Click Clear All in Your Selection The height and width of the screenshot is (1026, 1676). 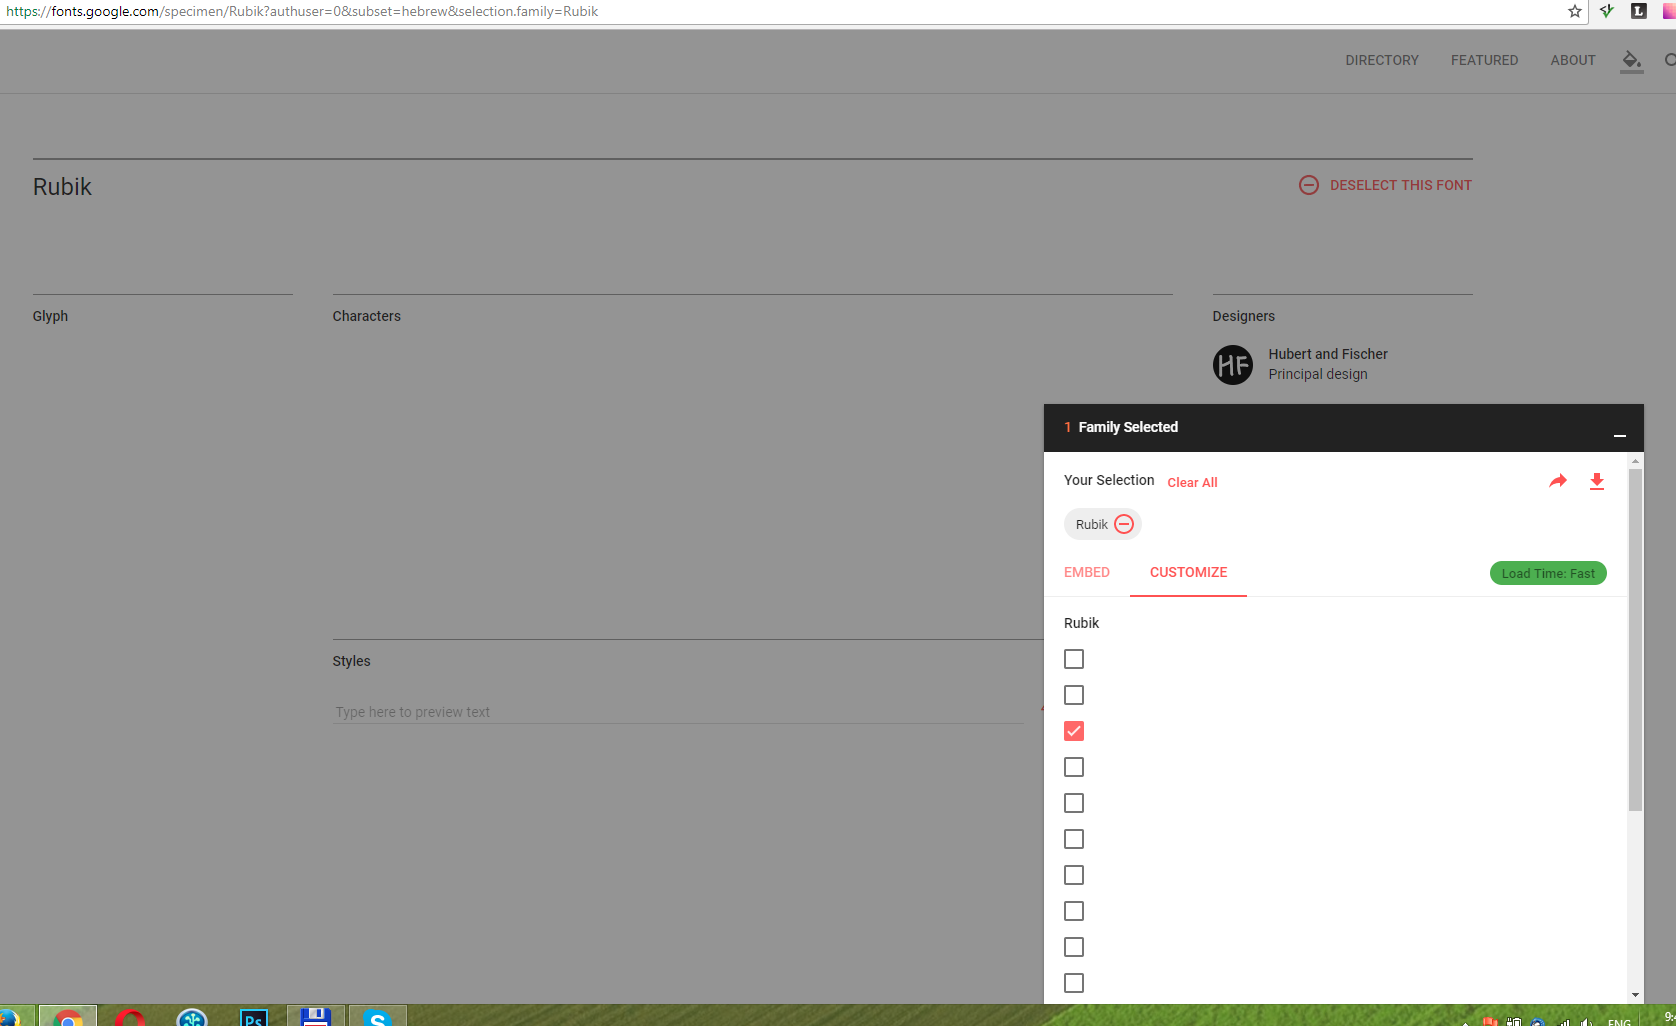1192,482
